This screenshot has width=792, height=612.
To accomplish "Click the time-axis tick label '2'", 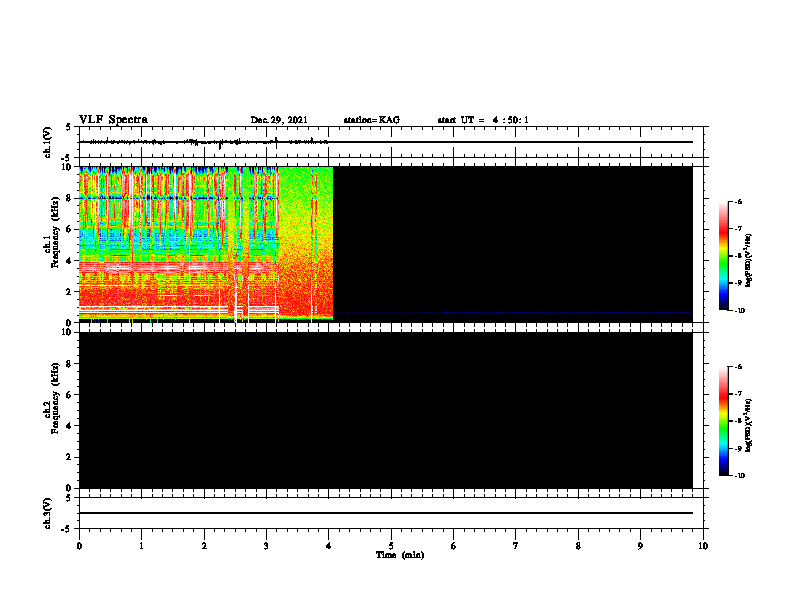I will (x=204, y=546).
